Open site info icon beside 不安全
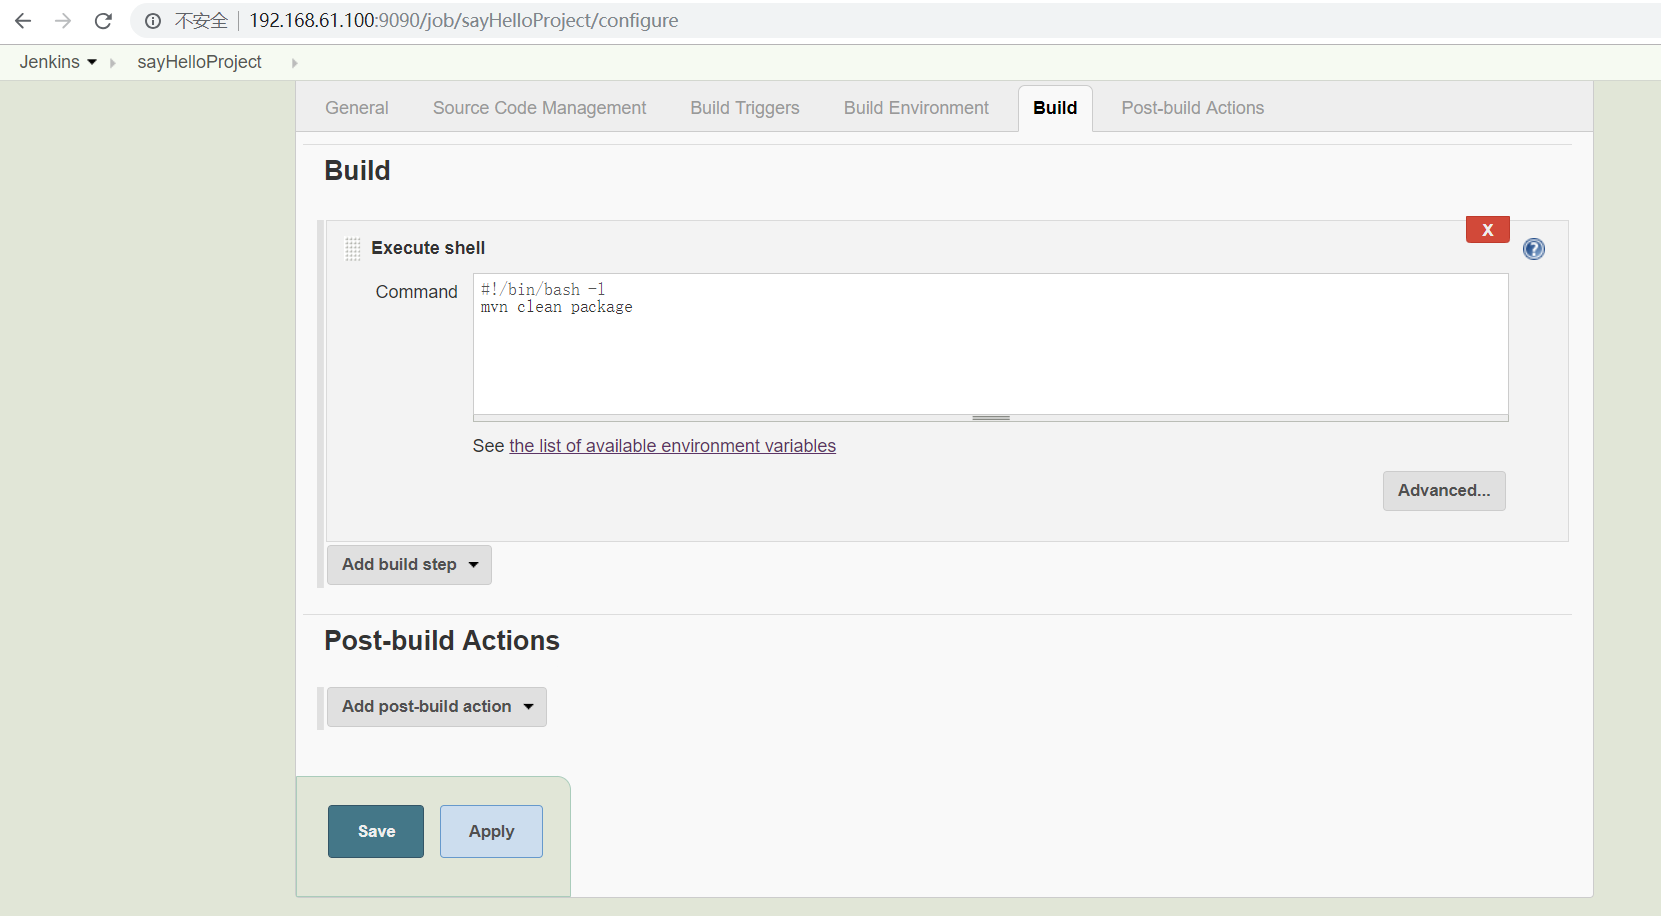Image resolution: width=1661 pixels, height=916 pixels. [x=153, y=21]
